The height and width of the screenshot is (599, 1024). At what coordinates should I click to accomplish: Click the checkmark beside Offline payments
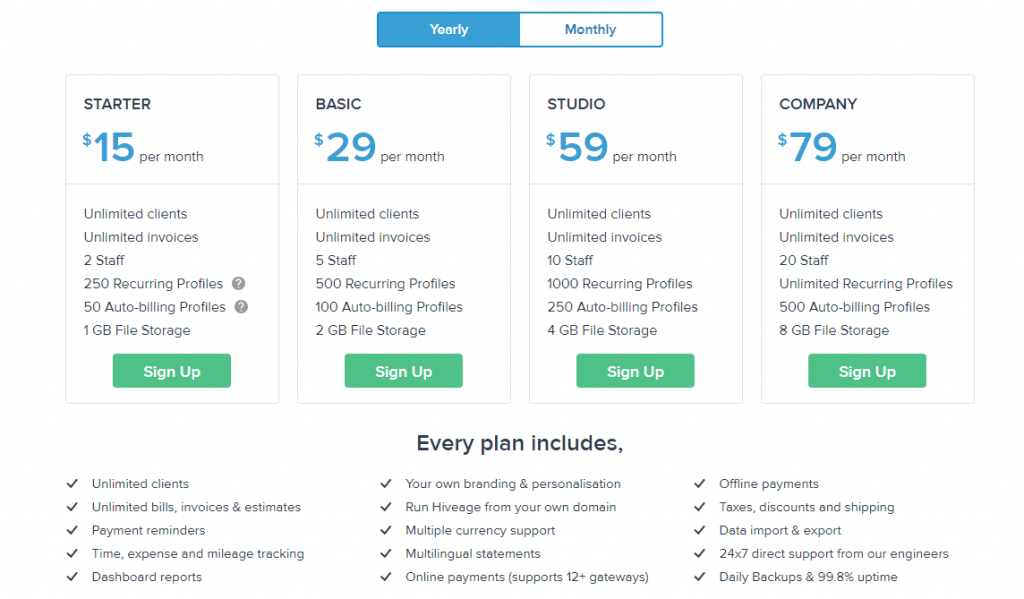coord(700,483)
